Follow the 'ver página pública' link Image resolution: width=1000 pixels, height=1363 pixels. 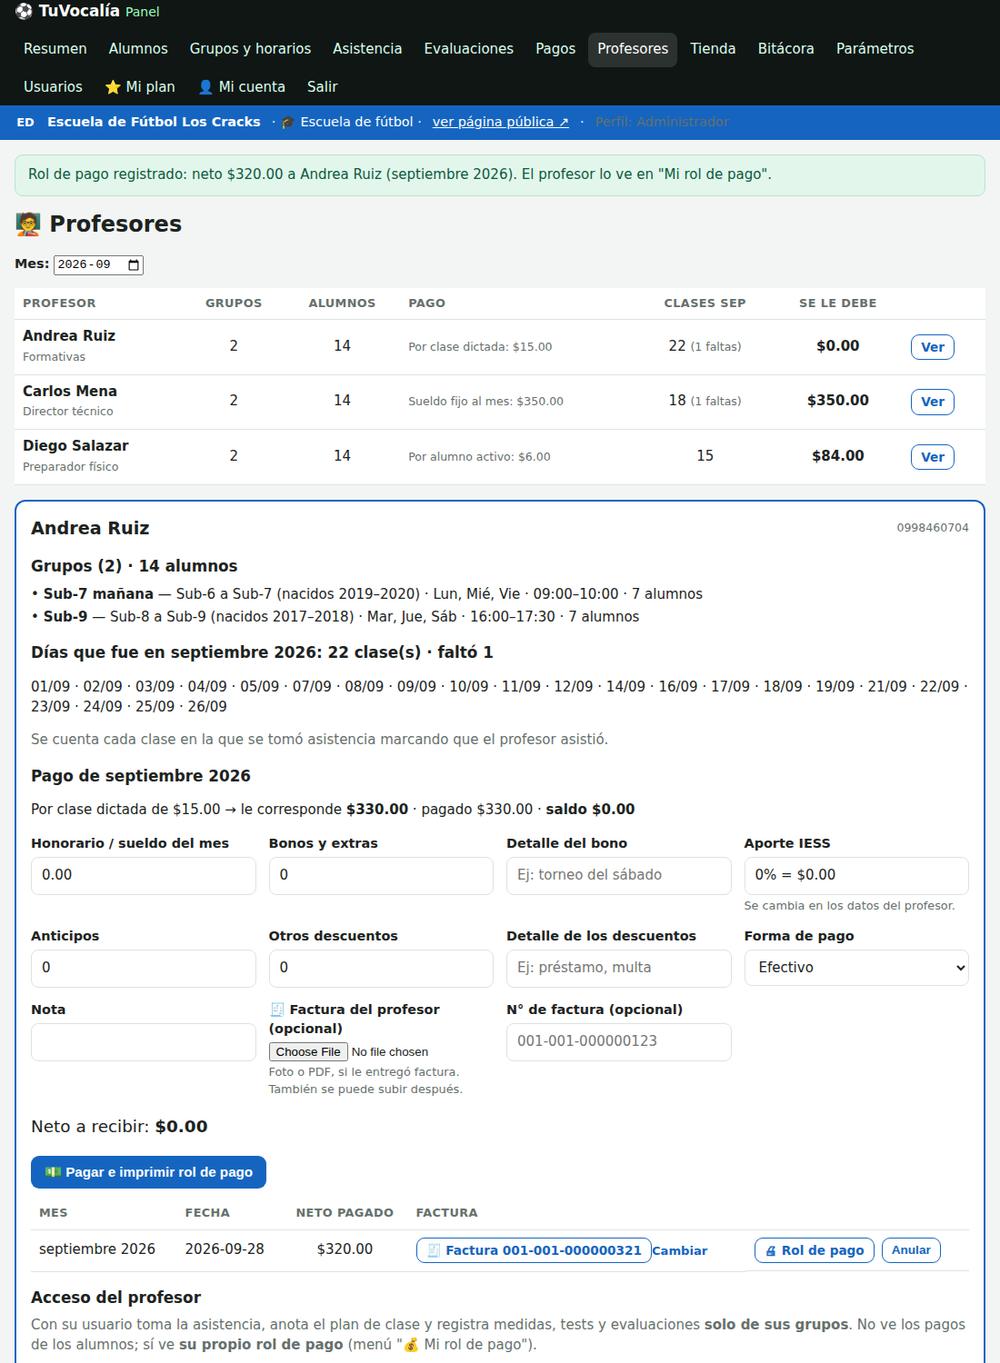pos(500,122)
